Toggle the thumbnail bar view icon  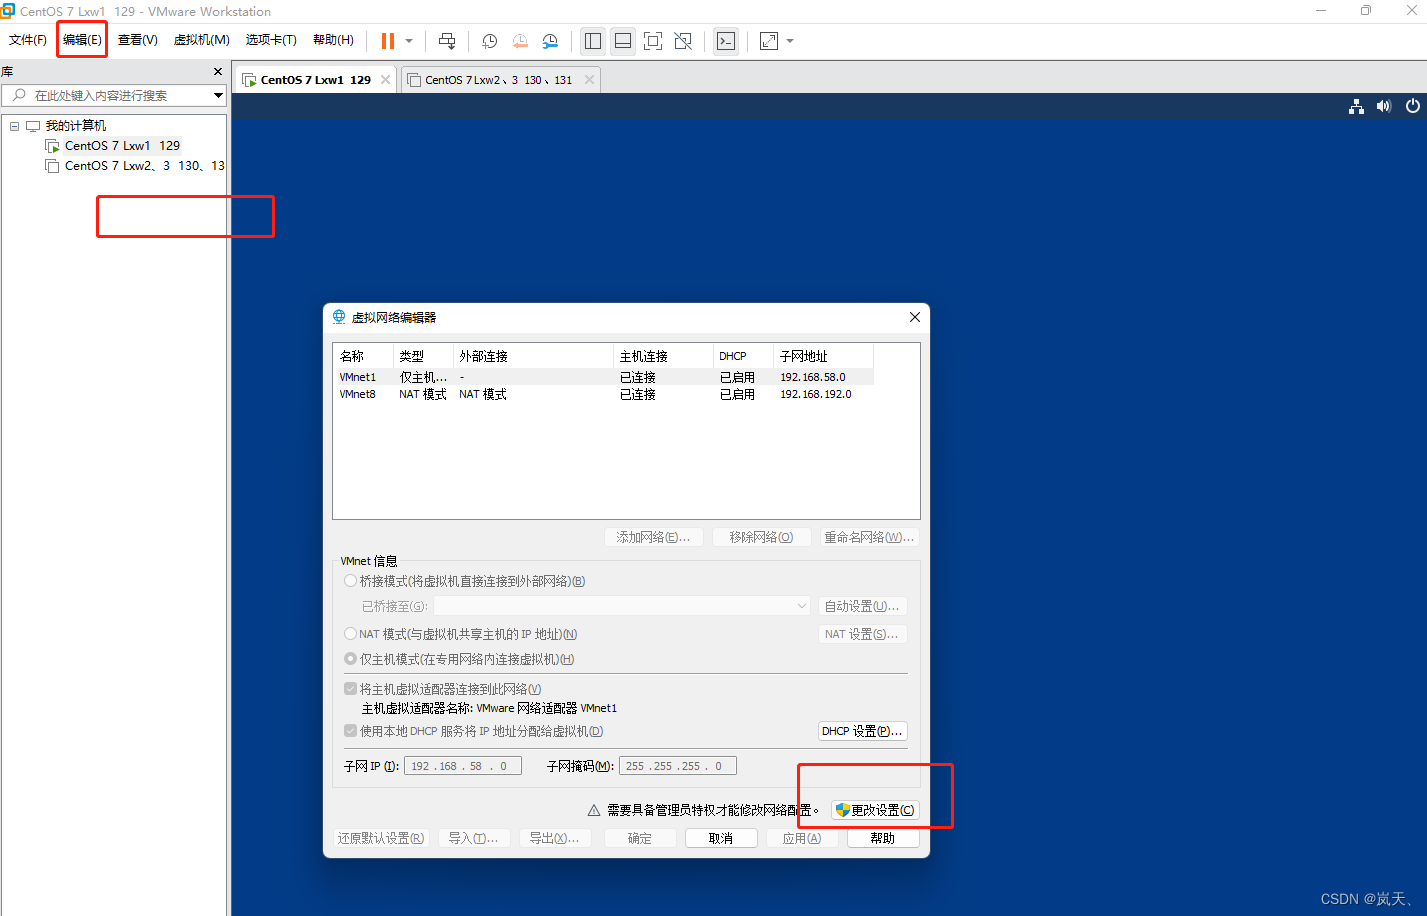click(623, 41)
